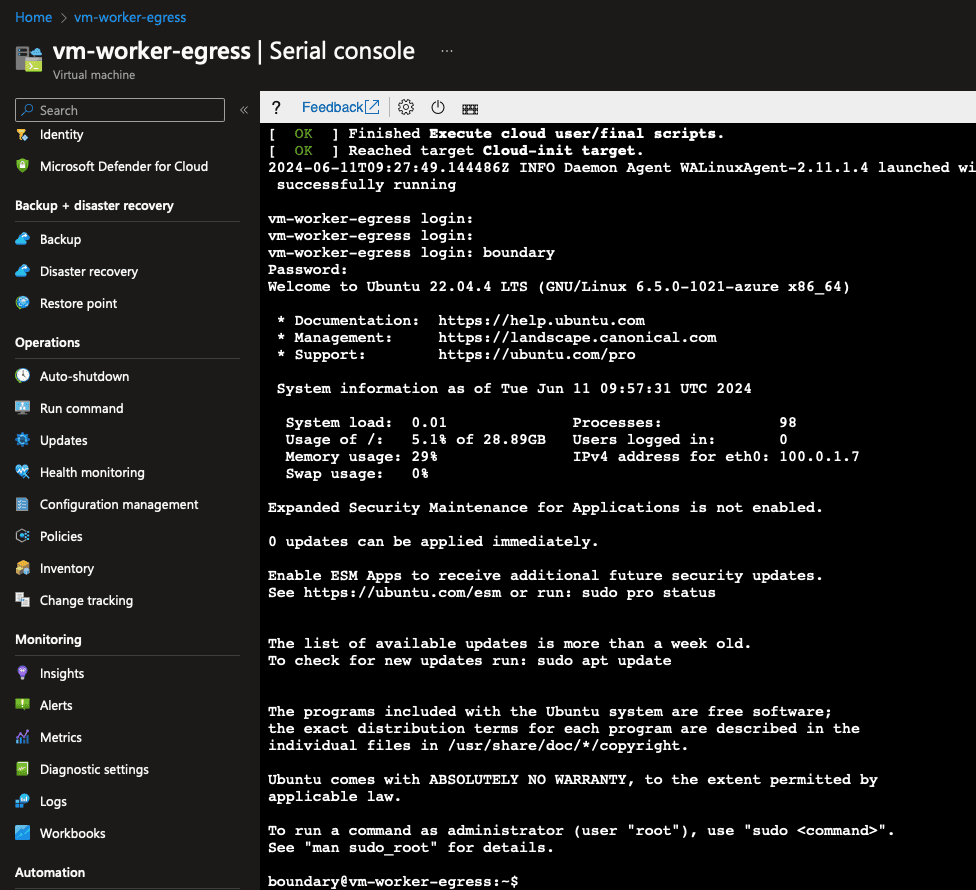Select Disaster recovery in sidebar
976x890 pixels.
point(88,271)
